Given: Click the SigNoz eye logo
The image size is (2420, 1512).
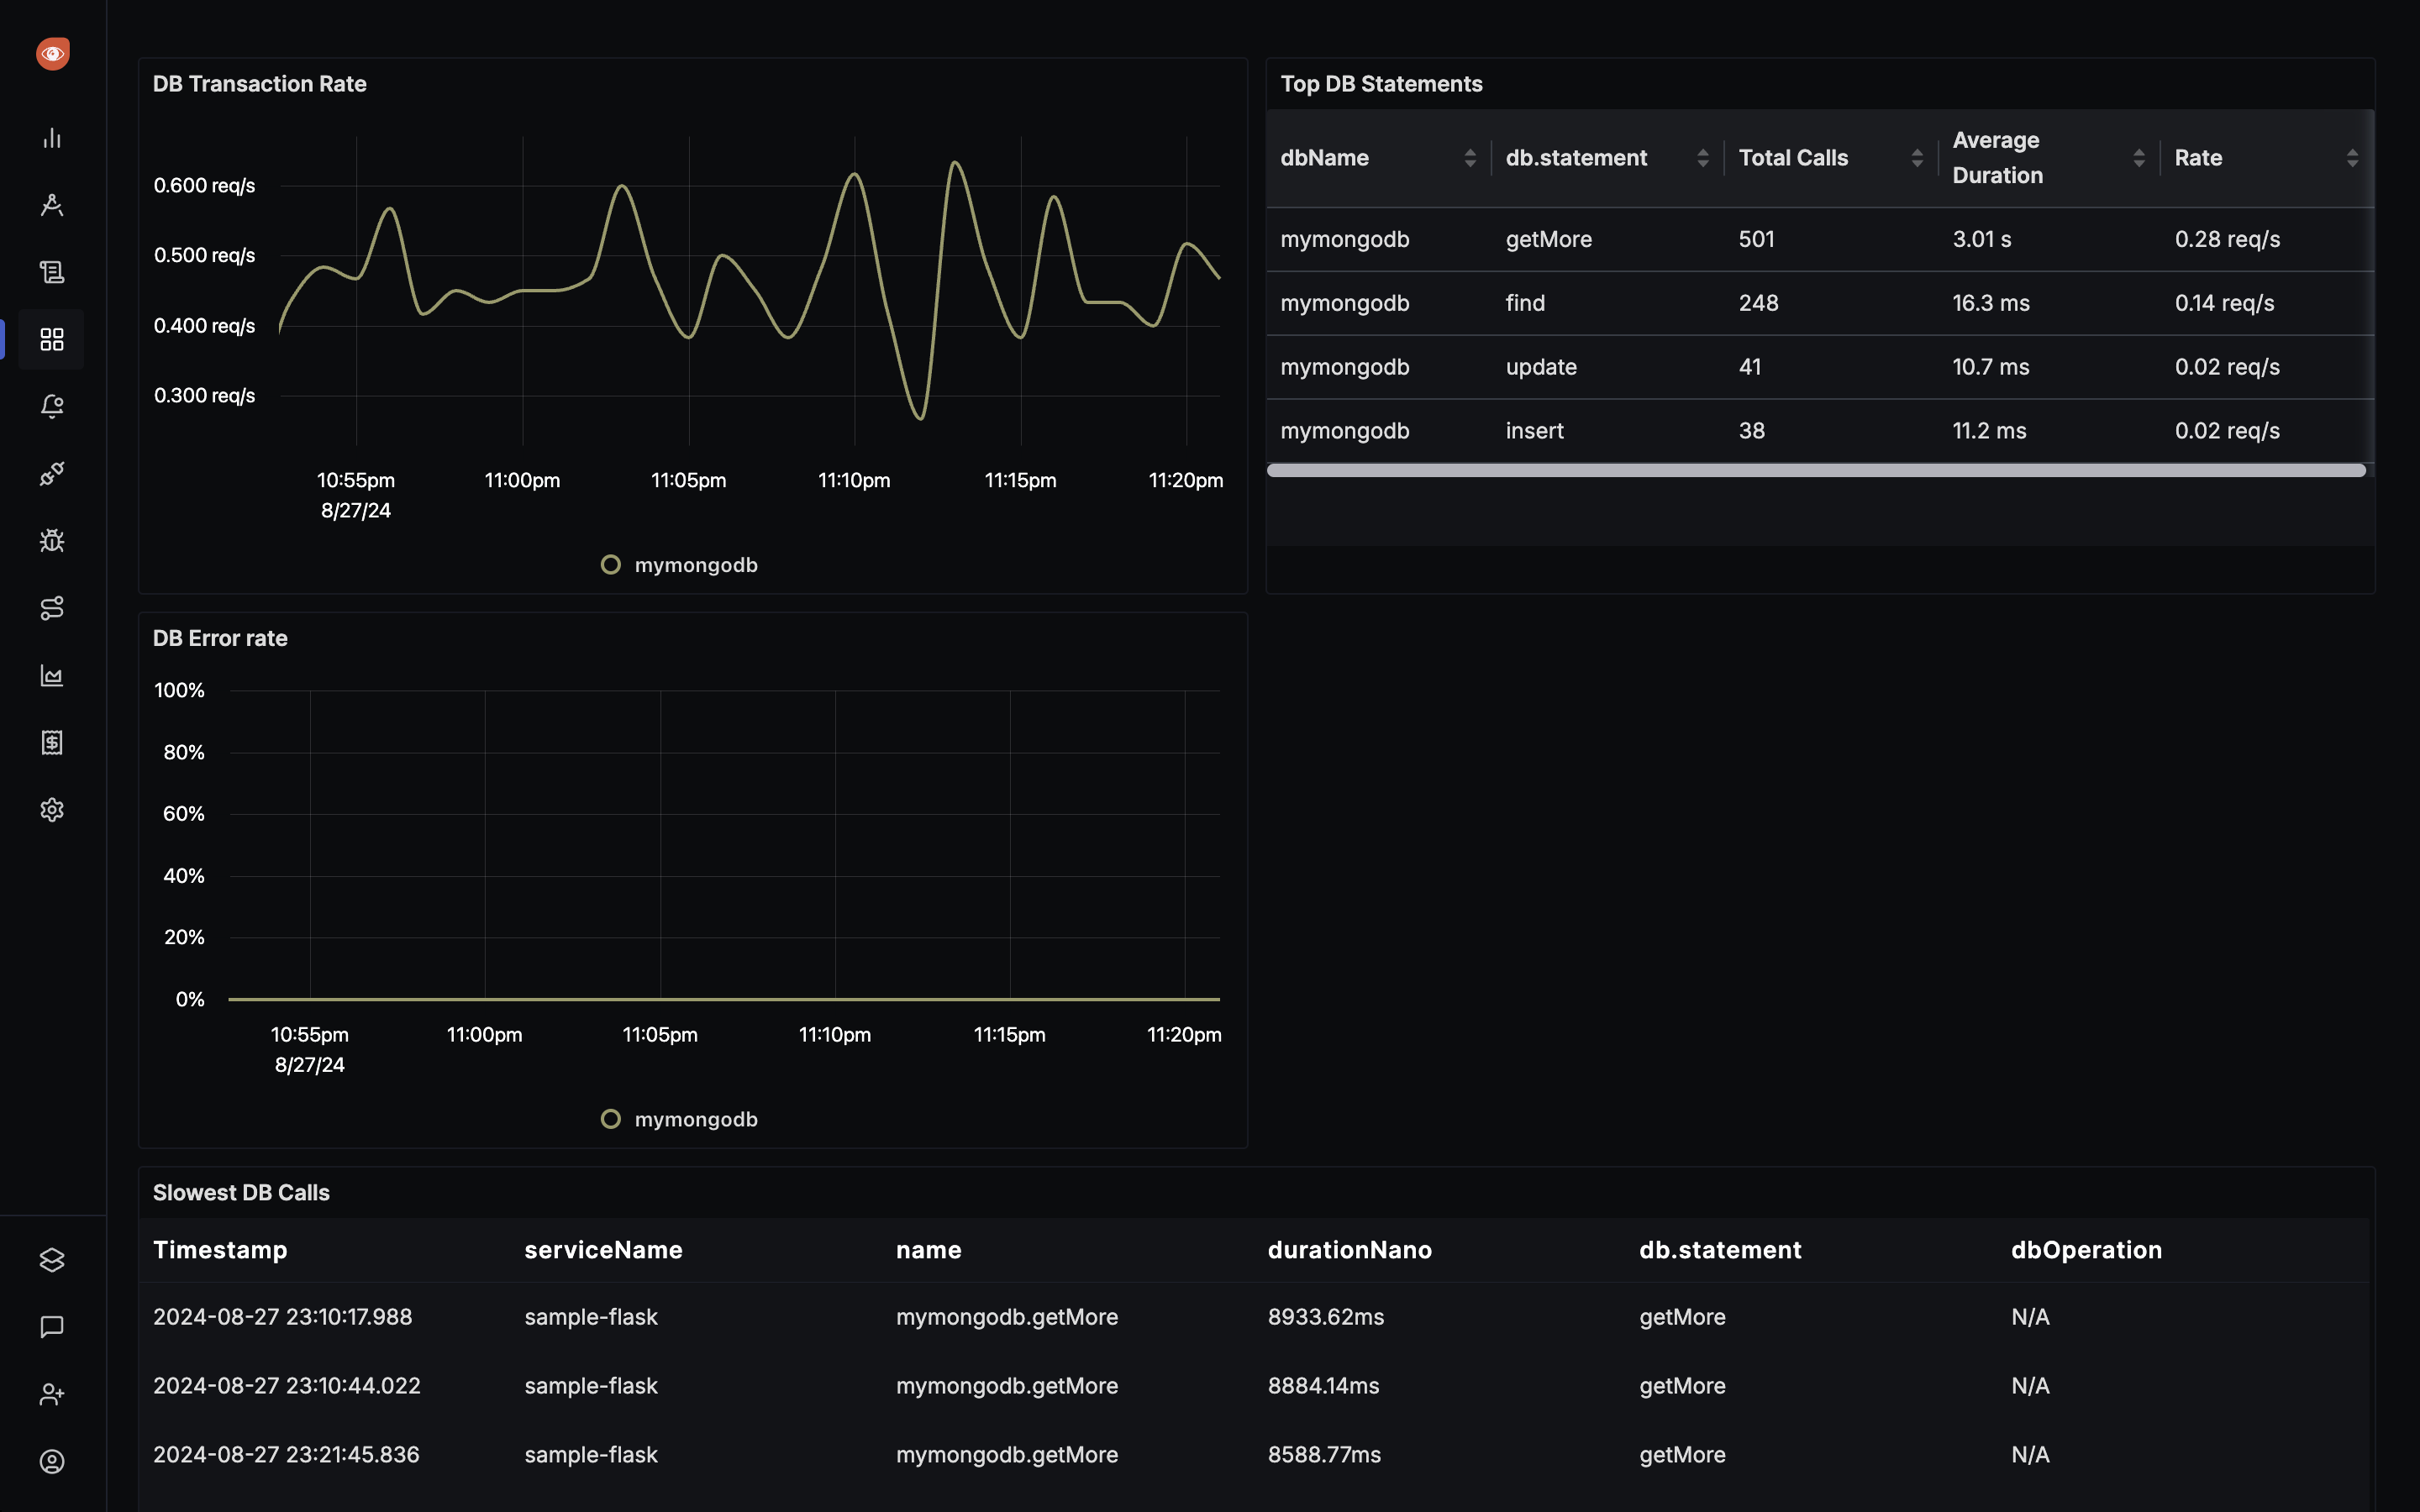Looking at the screenshot, I should pyautogui.click(x=52, y=53).
